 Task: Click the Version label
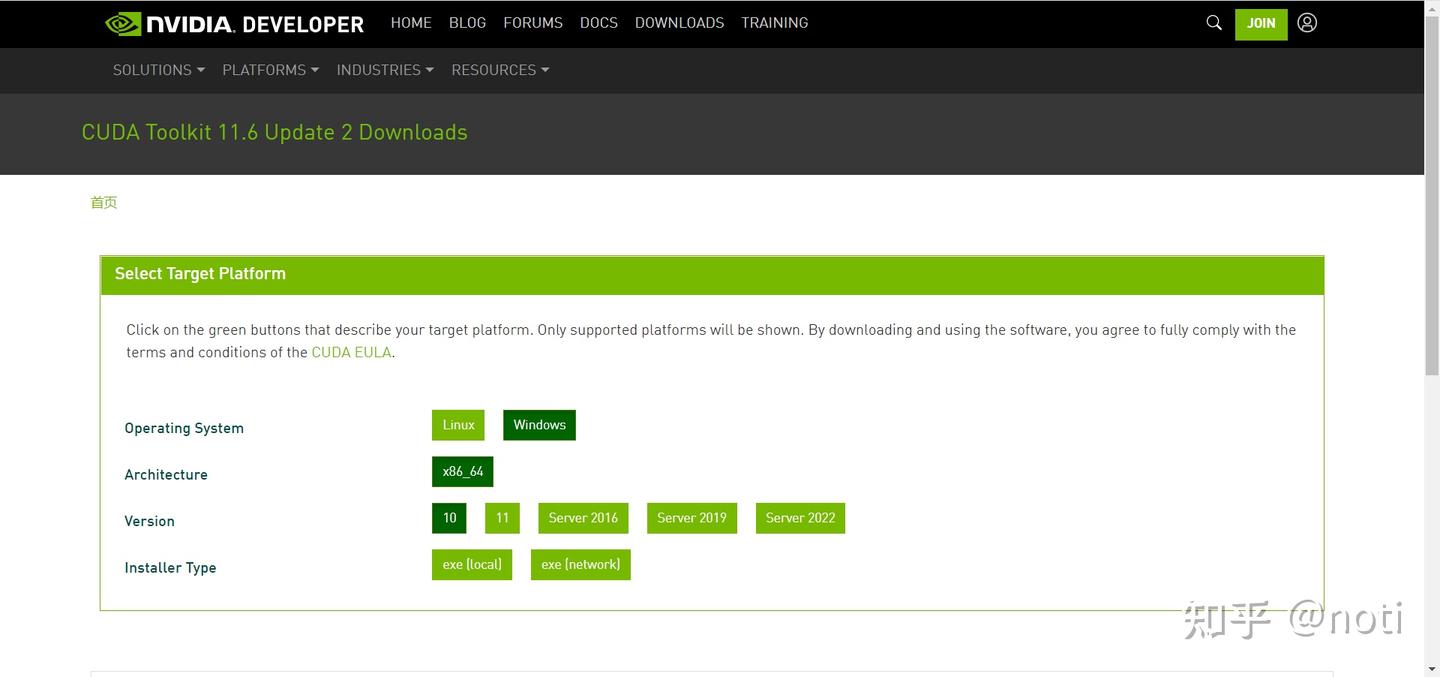tap(149, 521)
